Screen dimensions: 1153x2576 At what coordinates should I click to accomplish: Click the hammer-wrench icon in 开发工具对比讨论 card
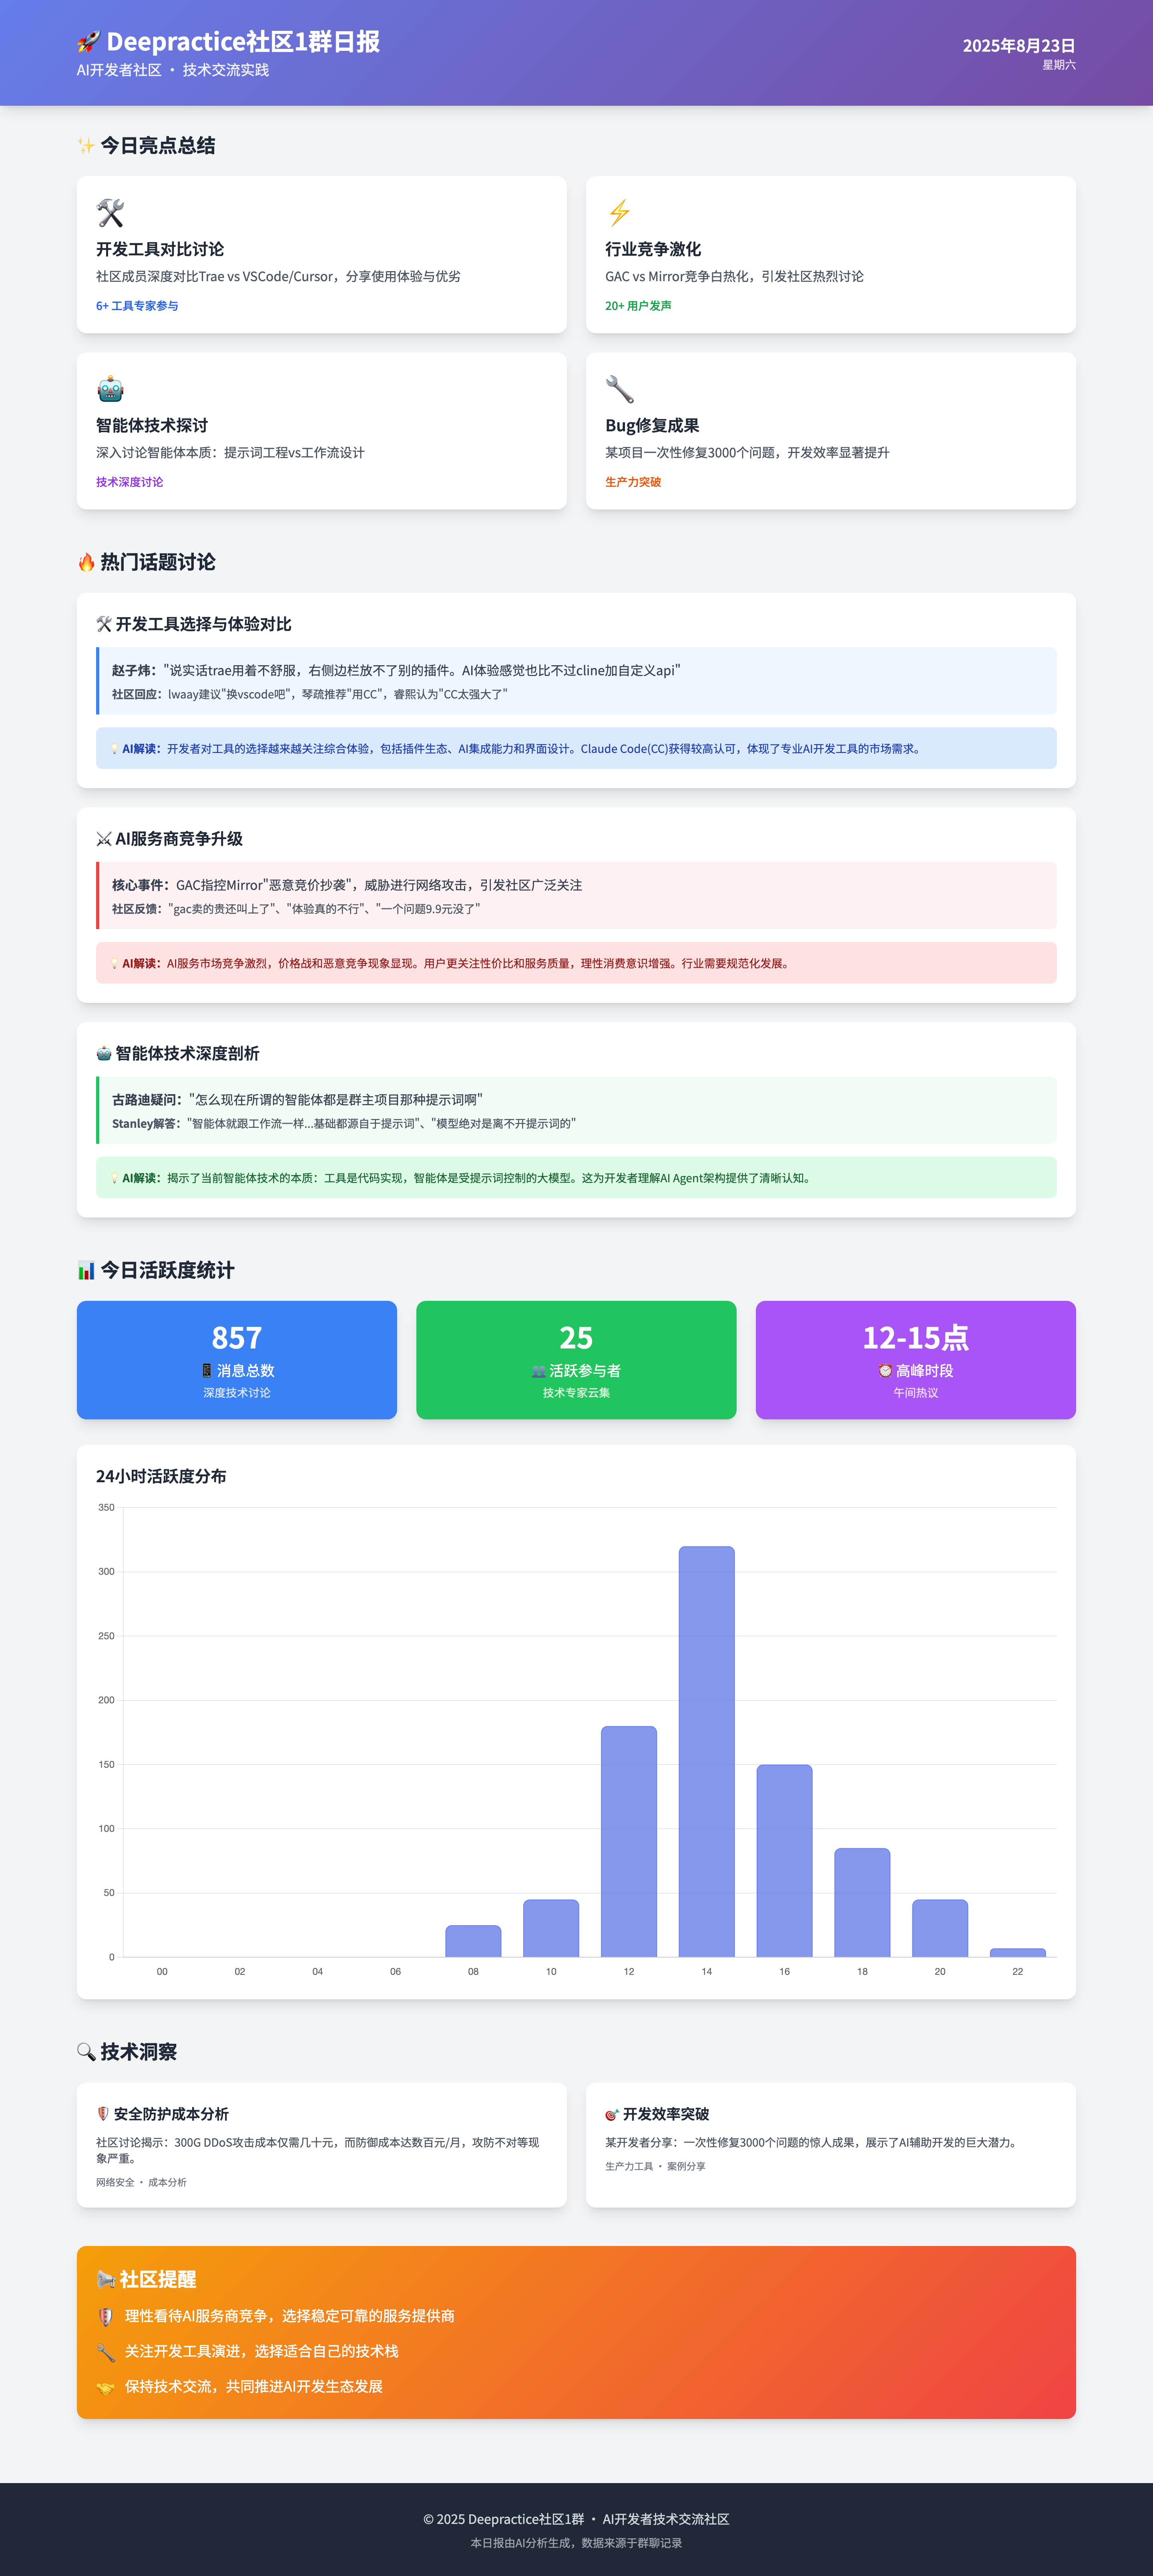pyautogui.click(x=110, y=212)
